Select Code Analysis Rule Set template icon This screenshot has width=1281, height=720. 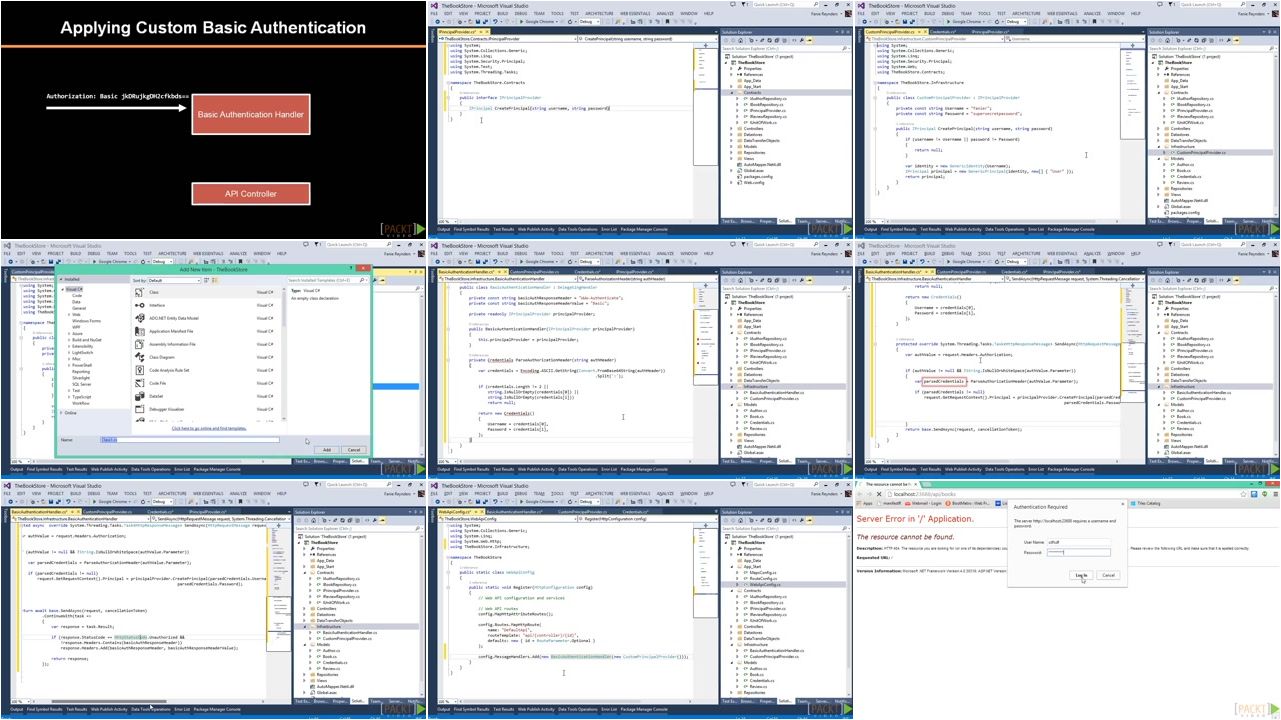point(139,370)
